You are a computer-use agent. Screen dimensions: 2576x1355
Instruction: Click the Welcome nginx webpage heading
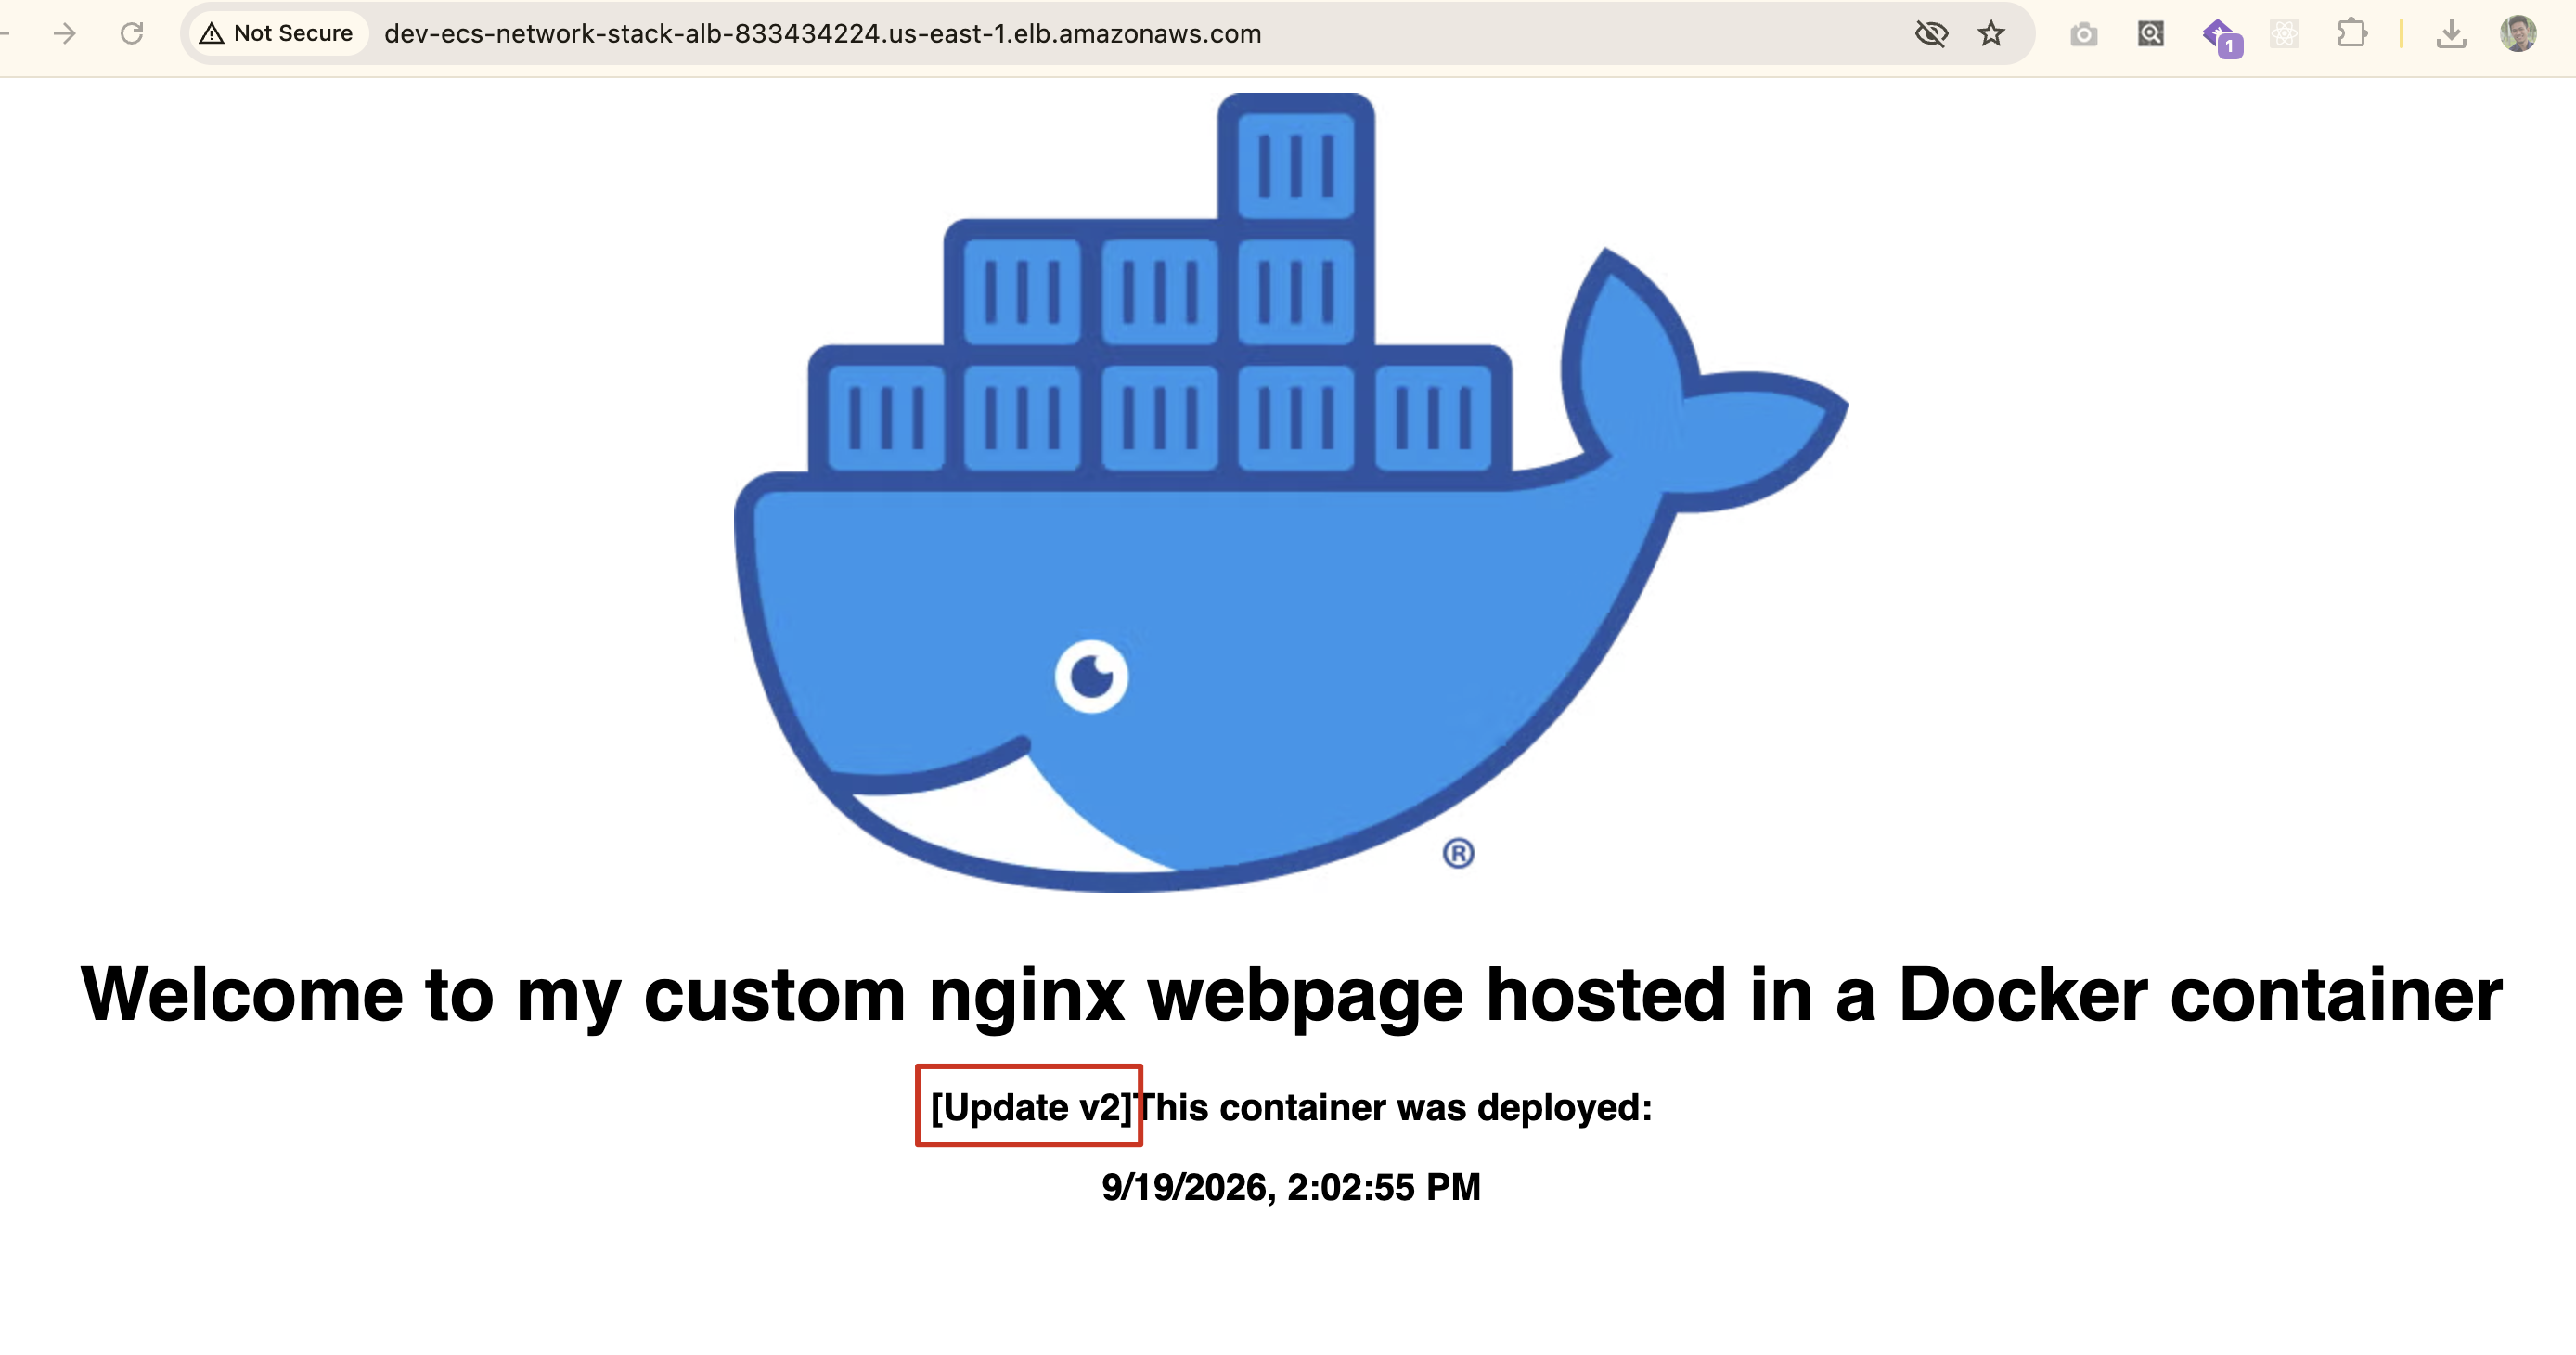1290,994
